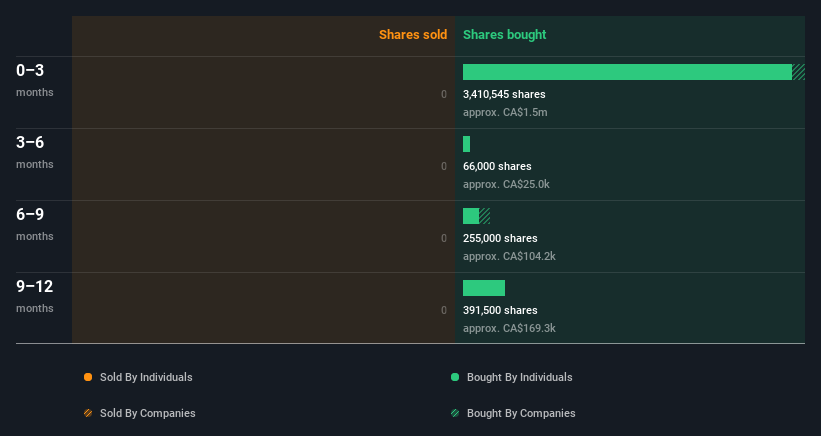Image resolution: width=821 pixels, height=436 pixels.
Task: Click the striped Sold By Companies legend icon
Action: pos(88,413)
